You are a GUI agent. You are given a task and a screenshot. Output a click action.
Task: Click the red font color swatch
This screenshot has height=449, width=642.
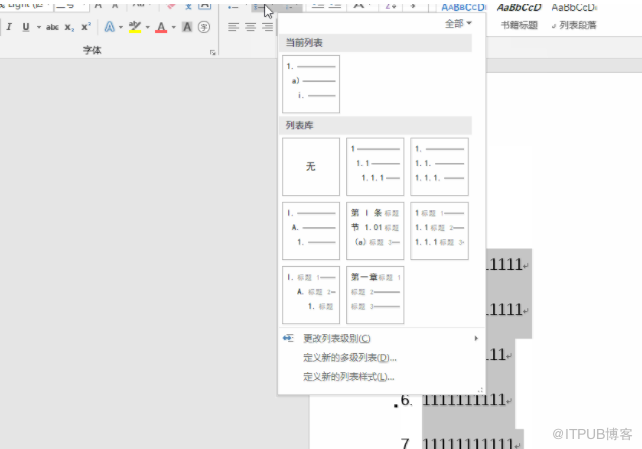click(160, 27)
